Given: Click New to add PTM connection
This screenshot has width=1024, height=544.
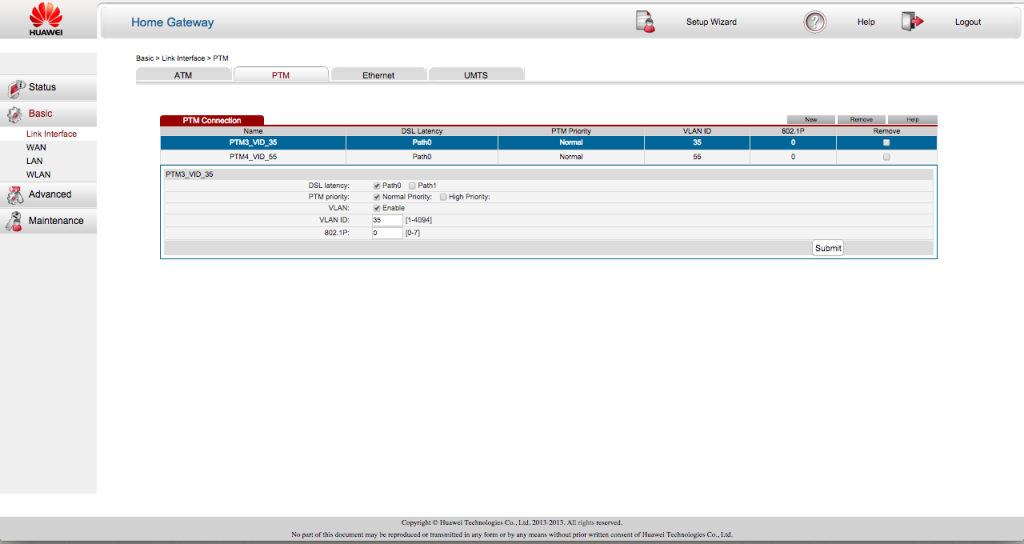Looking at the screenshot, I should click(x=811, y=119).
